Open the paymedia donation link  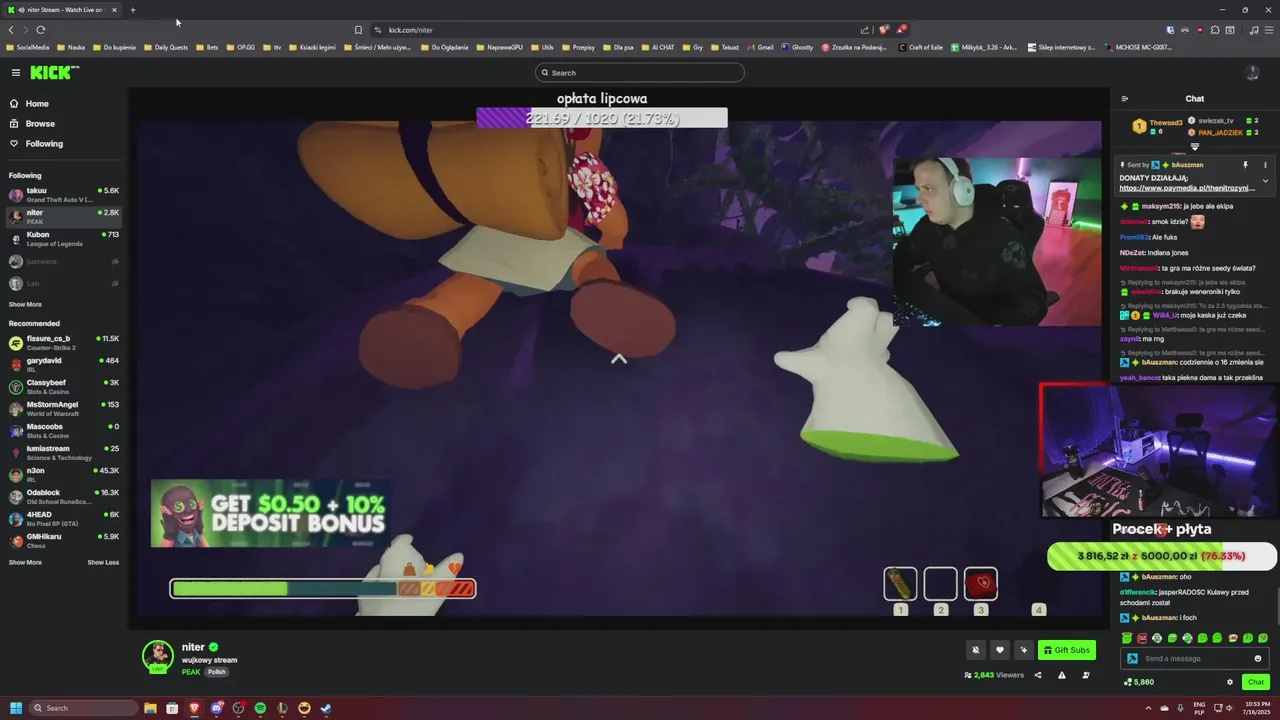click(x=1185, y=188)
